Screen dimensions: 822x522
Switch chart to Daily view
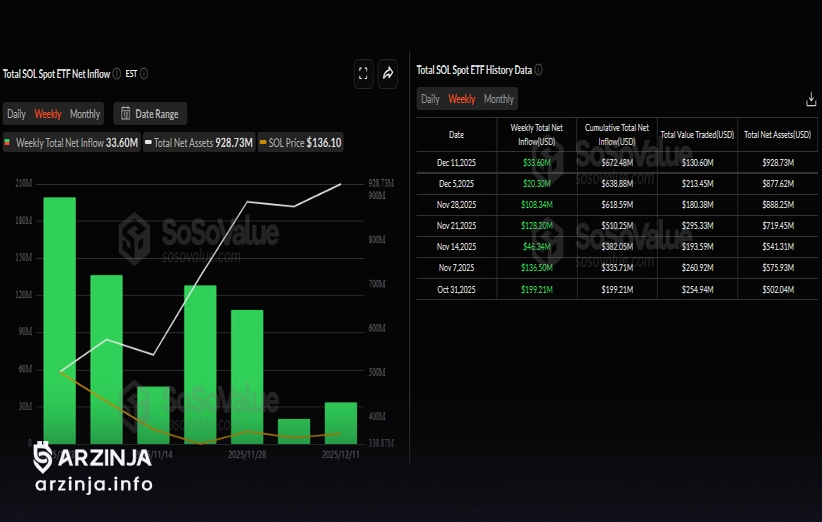click(x=16, y=114)
